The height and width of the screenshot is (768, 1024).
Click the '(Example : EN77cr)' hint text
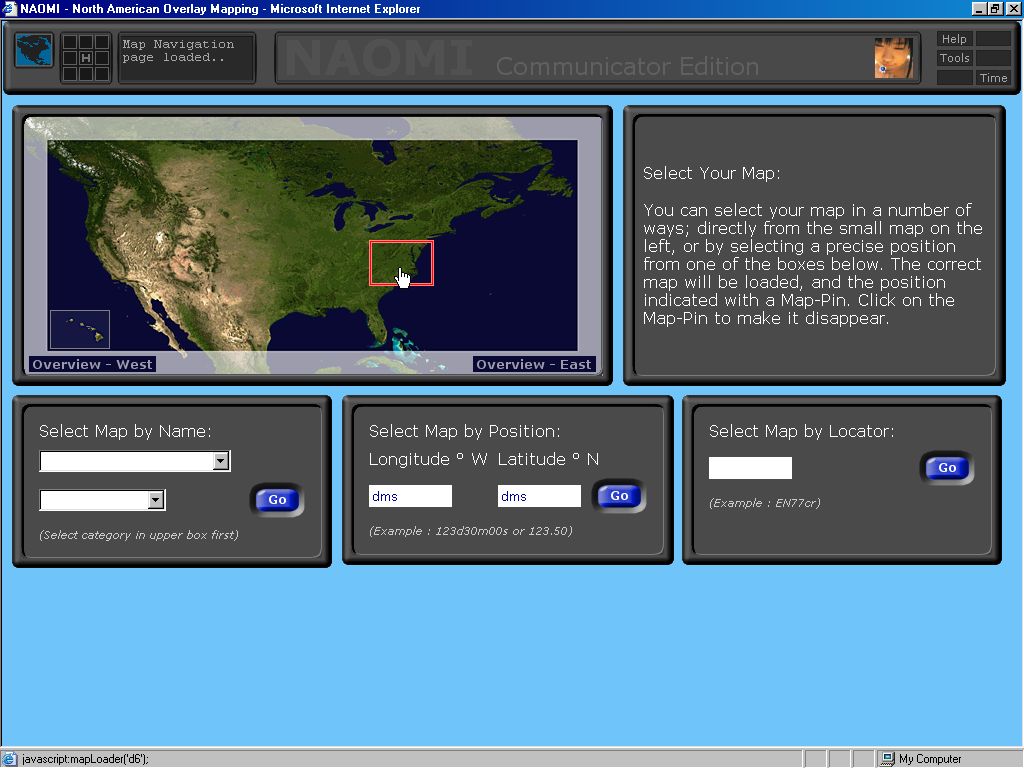point(765,503)
